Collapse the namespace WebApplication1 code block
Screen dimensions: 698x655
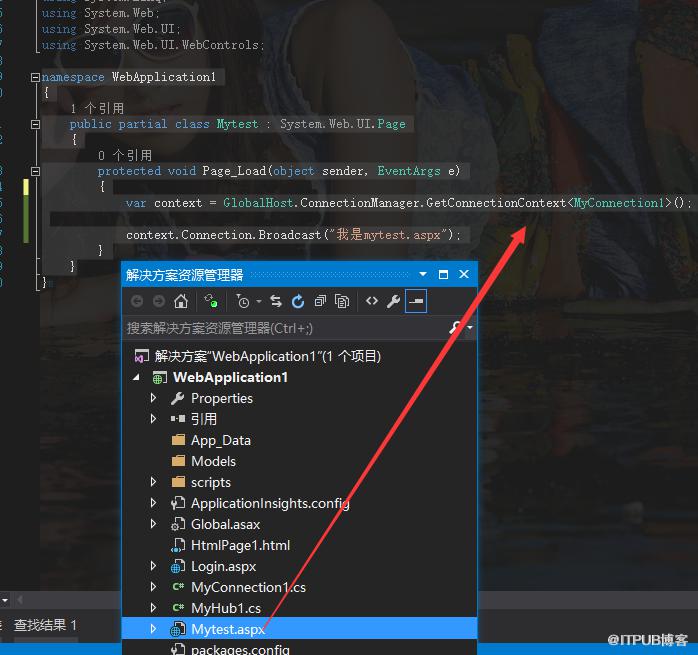click(x=35, y=77)
